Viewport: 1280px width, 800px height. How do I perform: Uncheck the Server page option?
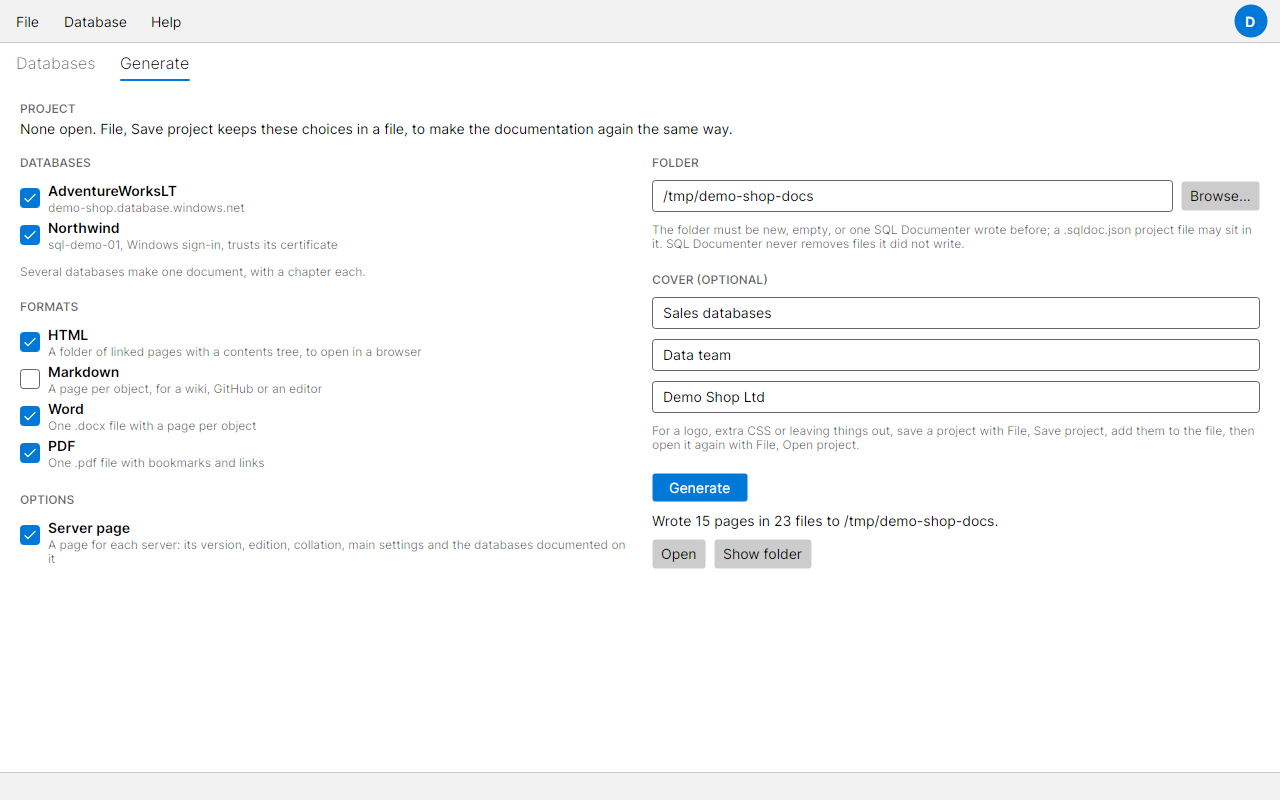tap(30, 535)
